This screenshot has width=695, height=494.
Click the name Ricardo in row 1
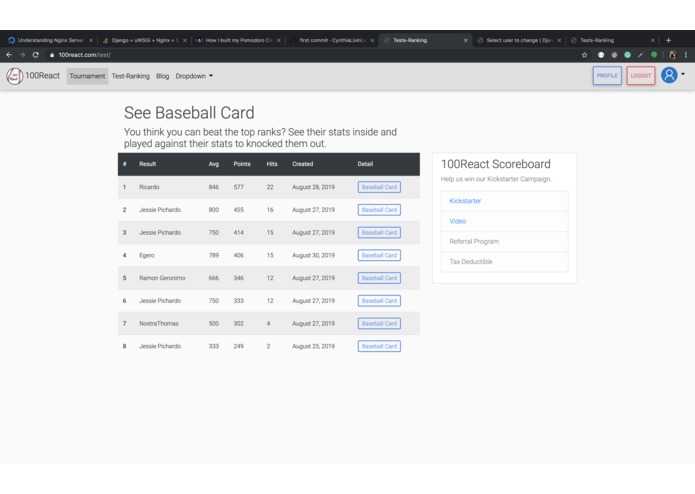(x=149, y=187)
